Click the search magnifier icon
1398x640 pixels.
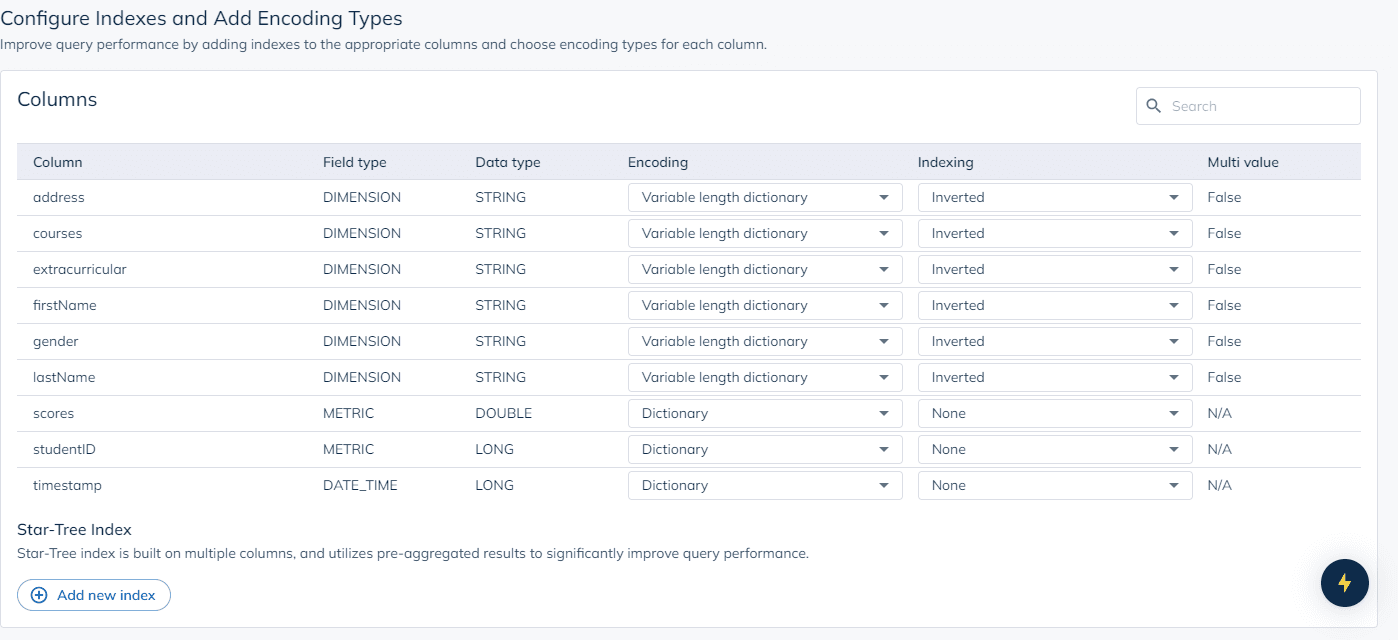(x=1154, y=105)
